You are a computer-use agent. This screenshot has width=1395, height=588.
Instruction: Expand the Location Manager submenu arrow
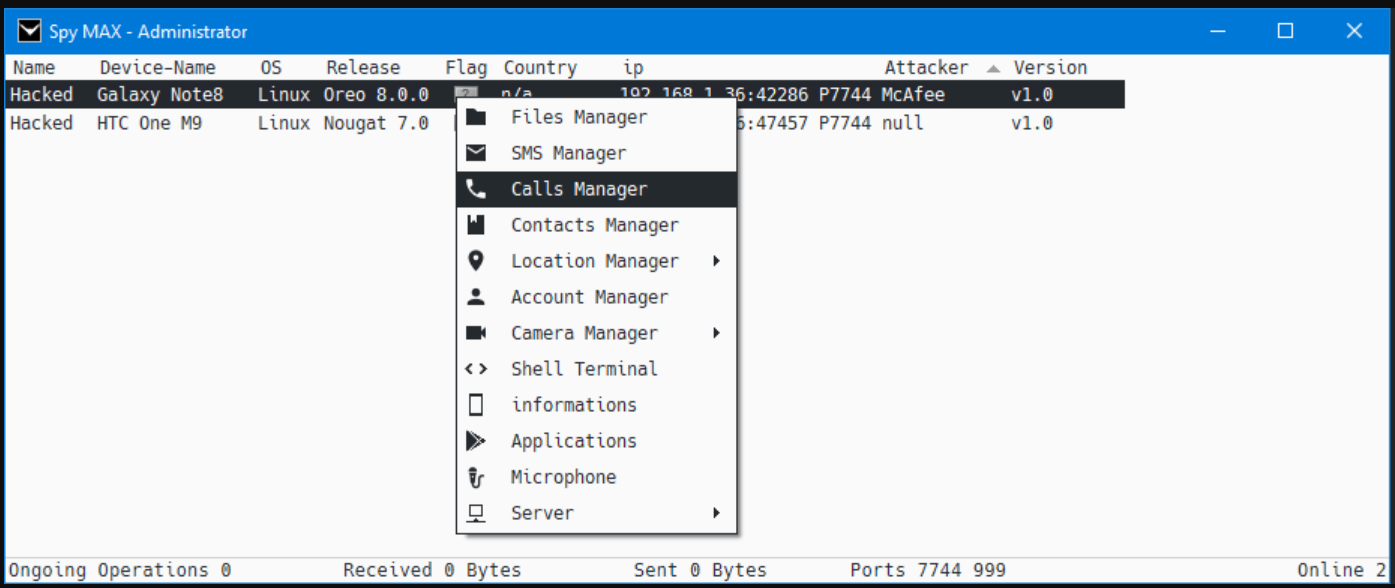[x=716, y=261]
